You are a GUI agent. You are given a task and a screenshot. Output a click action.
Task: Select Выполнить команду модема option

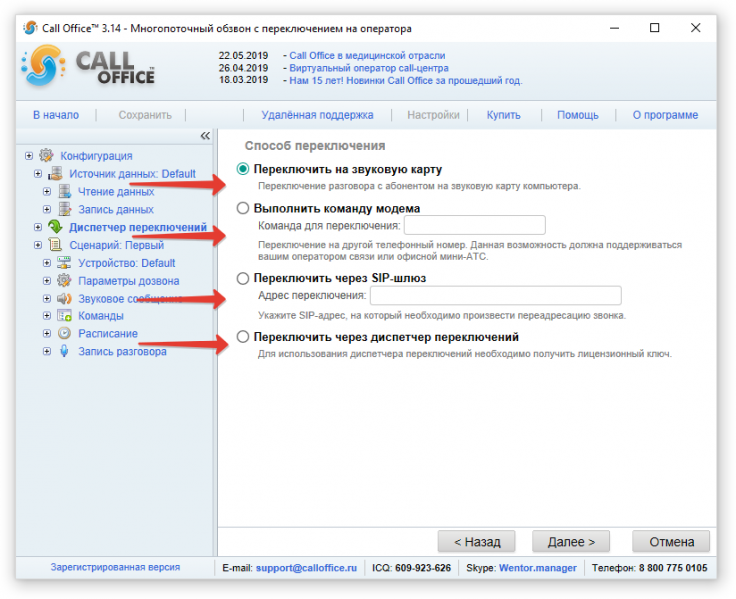(243, 208)
